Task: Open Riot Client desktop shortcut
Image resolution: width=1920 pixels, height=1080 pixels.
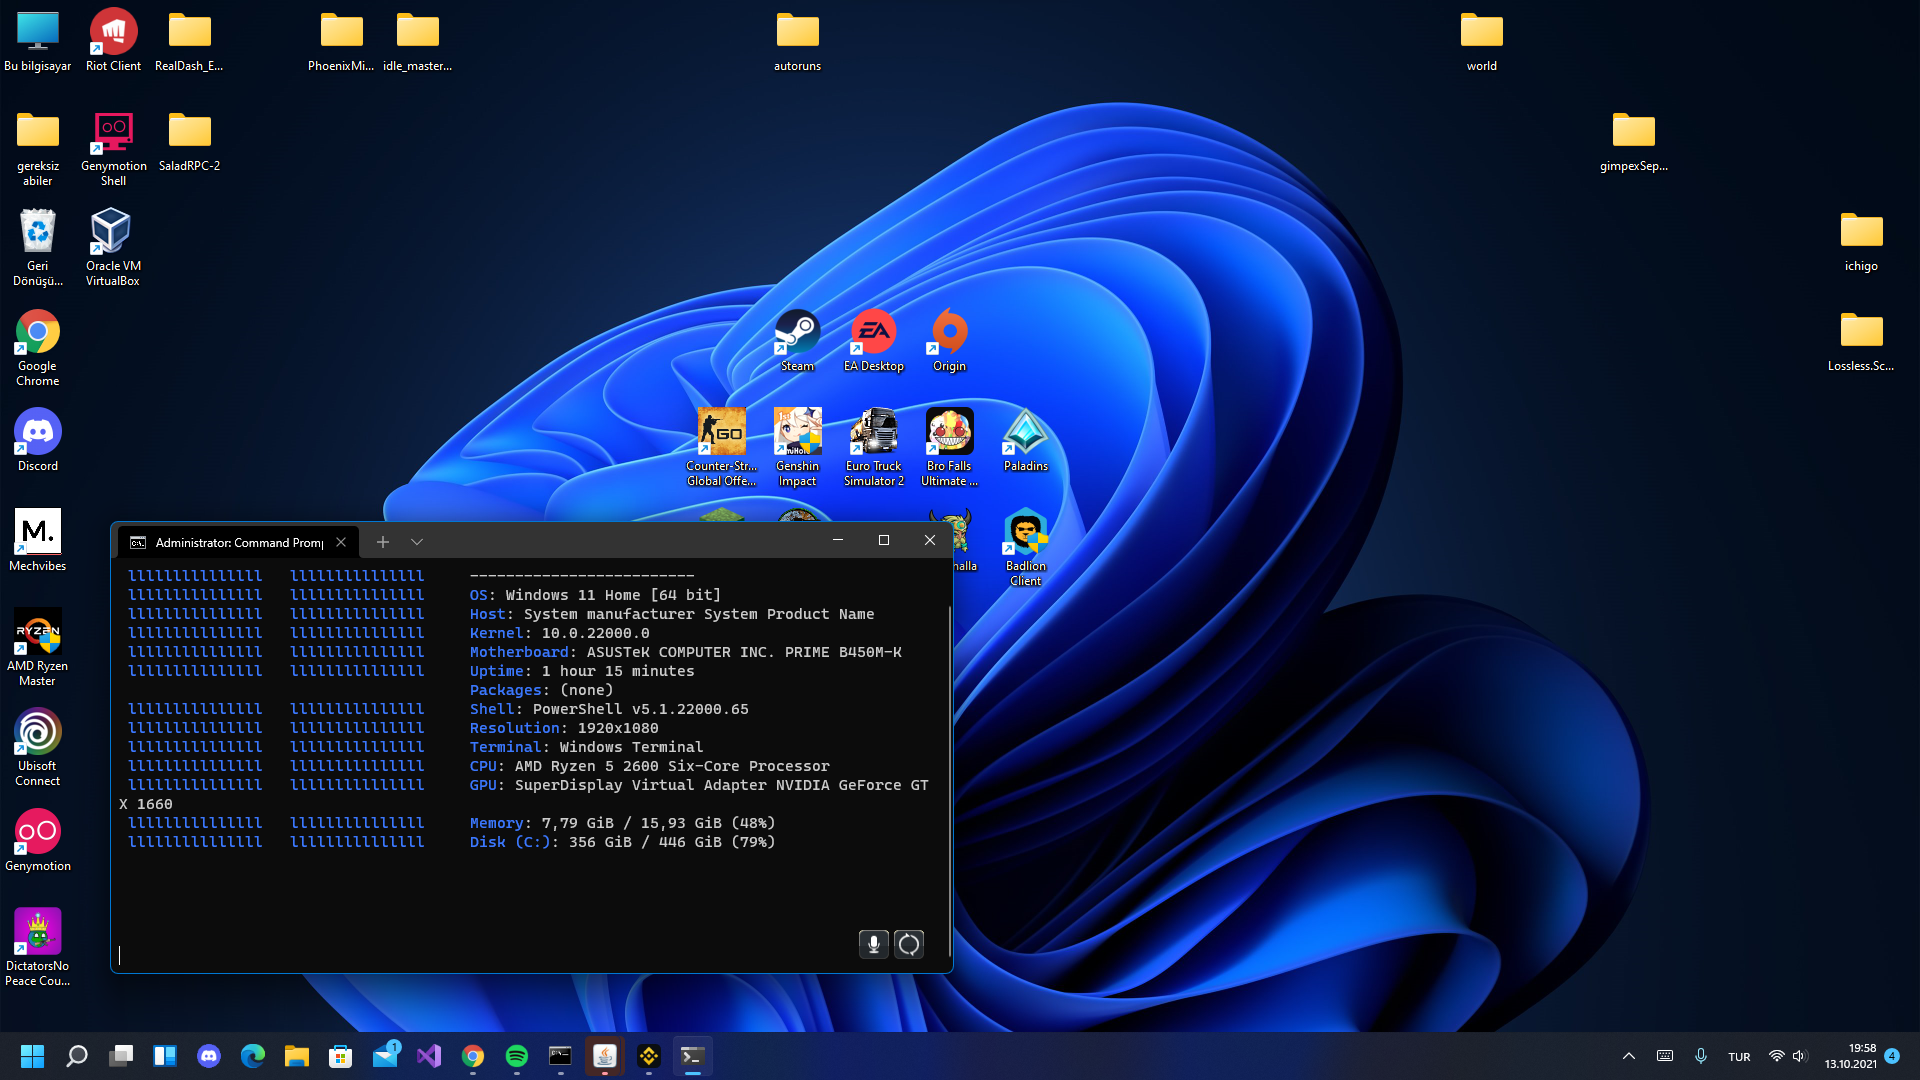Action: (x=113, y=40)
